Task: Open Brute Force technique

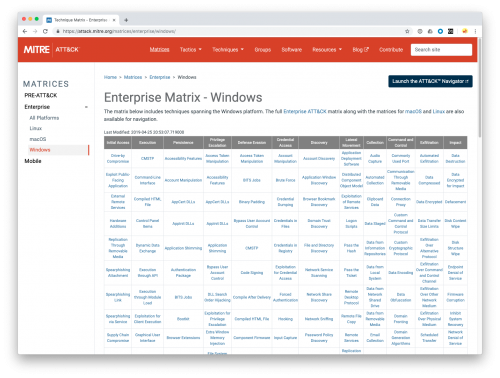Action: [x=285, y=180]
